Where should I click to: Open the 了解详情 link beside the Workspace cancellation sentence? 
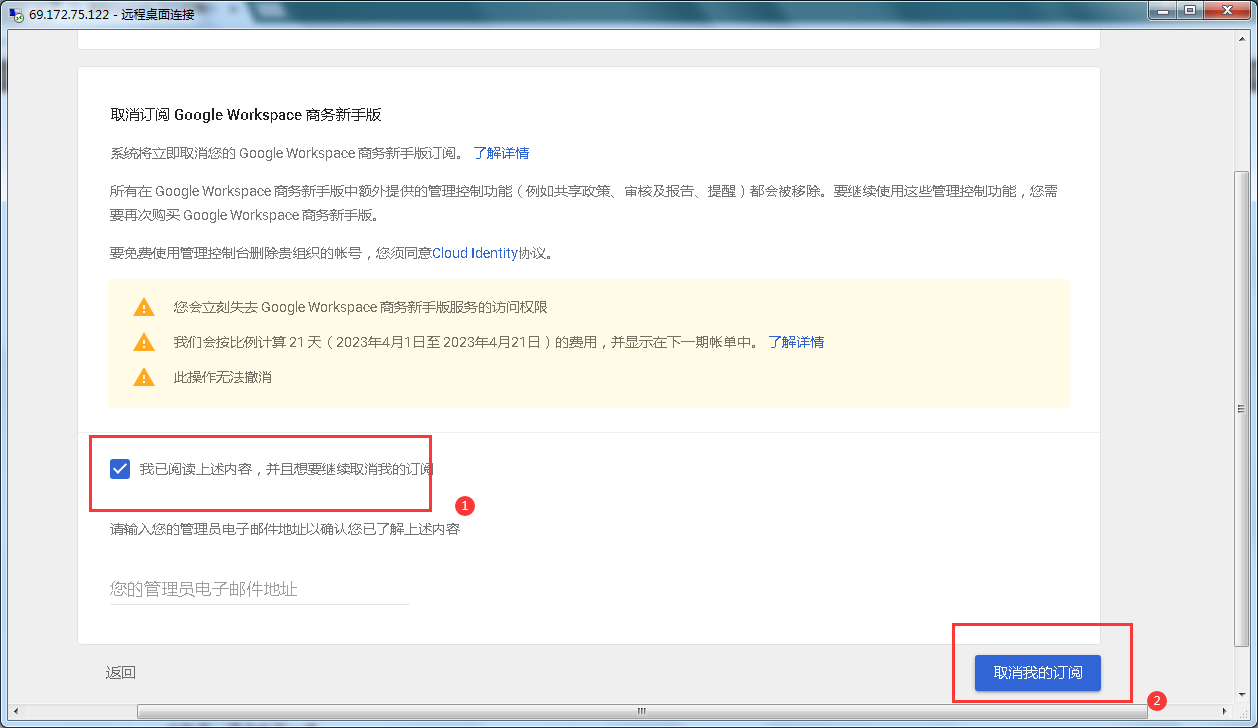[501, 153]
